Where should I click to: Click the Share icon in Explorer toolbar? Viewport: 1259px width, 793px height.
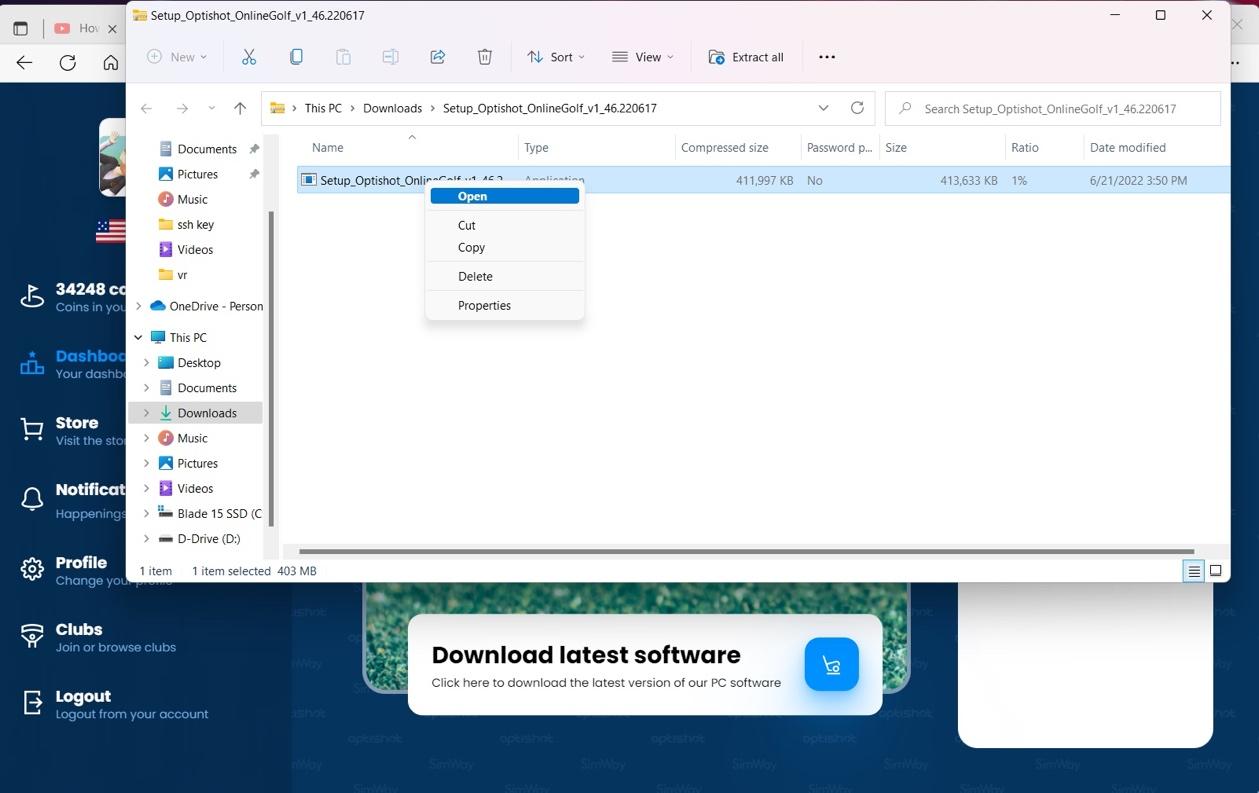pos(437,57)
